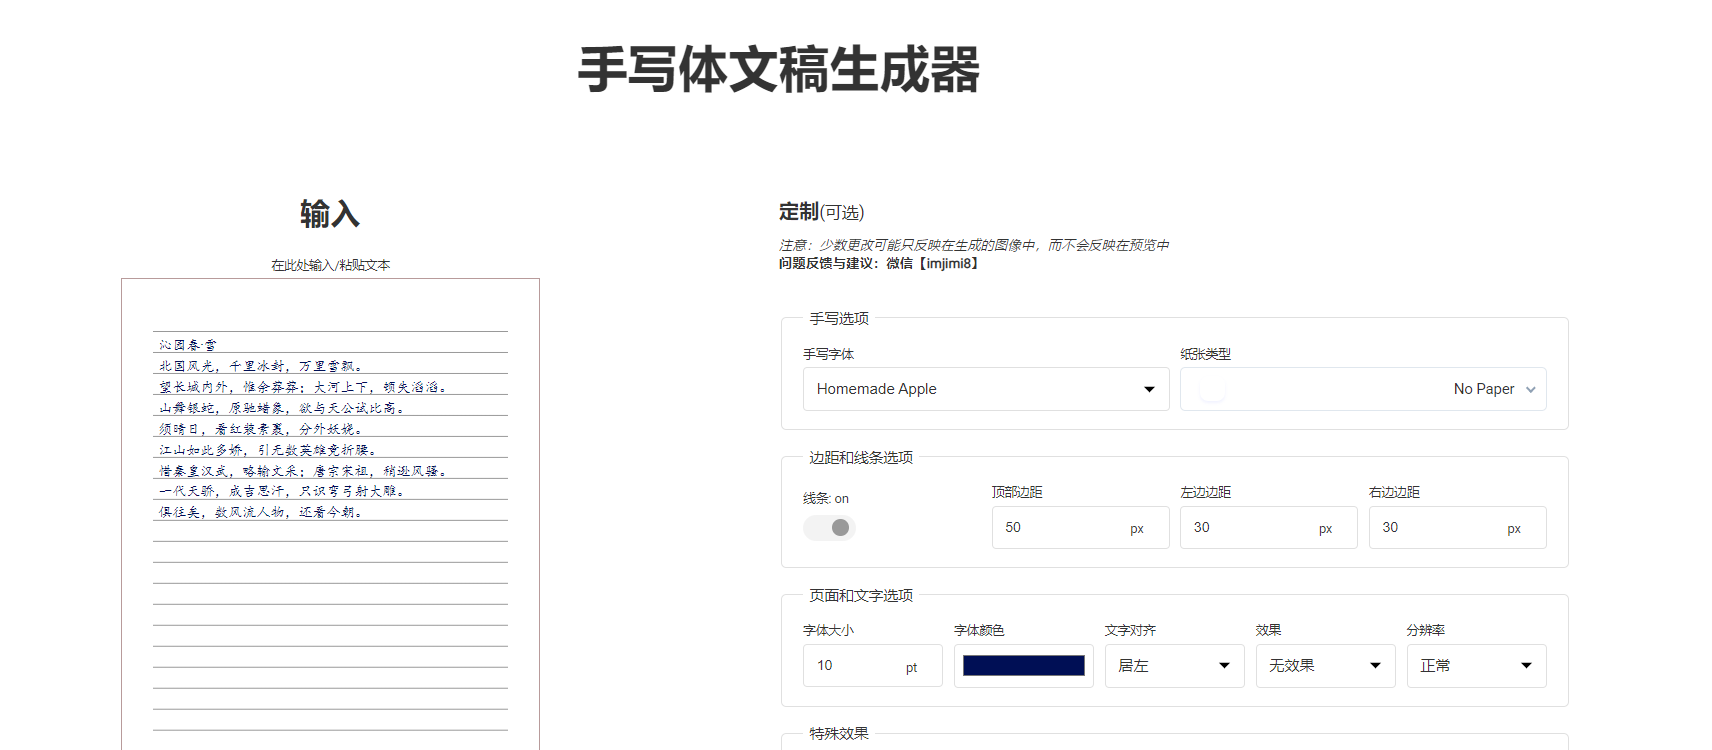Click the 特殊效果 group label
Viewport: 1712px width, 750px height.
839,733
